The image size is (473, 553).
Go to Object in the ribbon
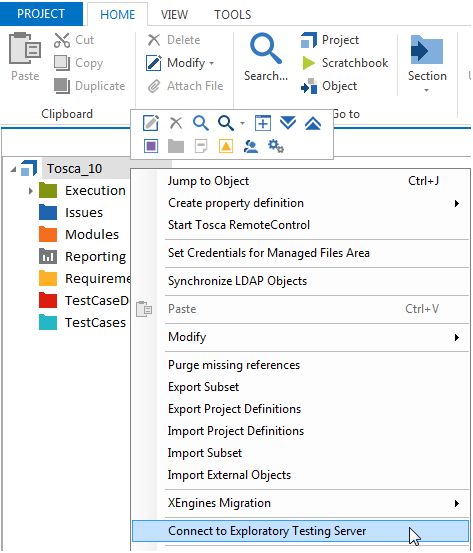pyautogui.click(x=329, y=86)
